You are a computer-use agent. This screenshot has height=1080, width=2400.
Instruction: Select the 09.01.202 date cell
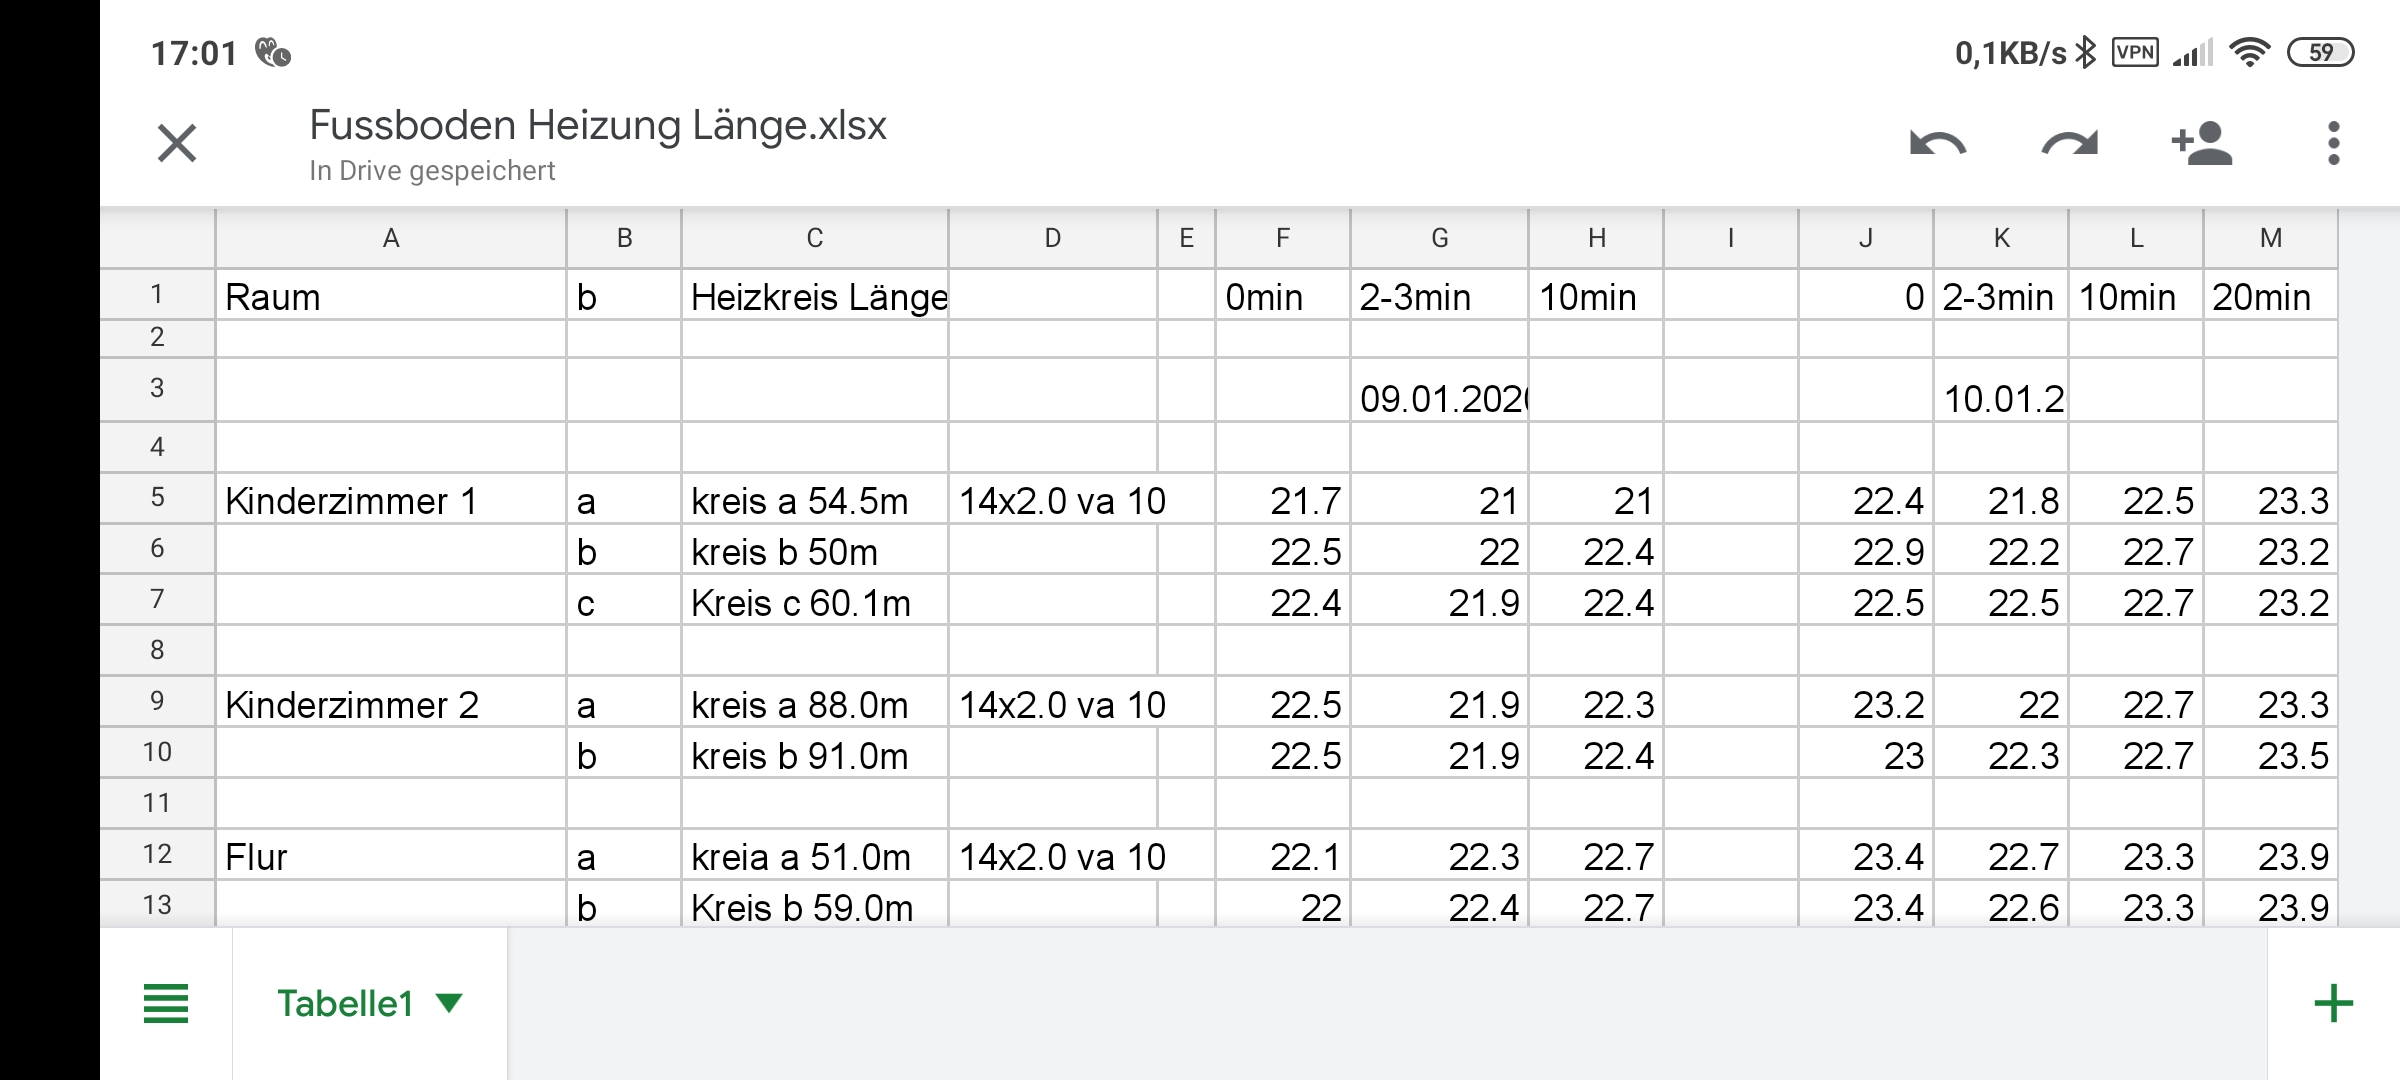click(x=1439, y=390)
